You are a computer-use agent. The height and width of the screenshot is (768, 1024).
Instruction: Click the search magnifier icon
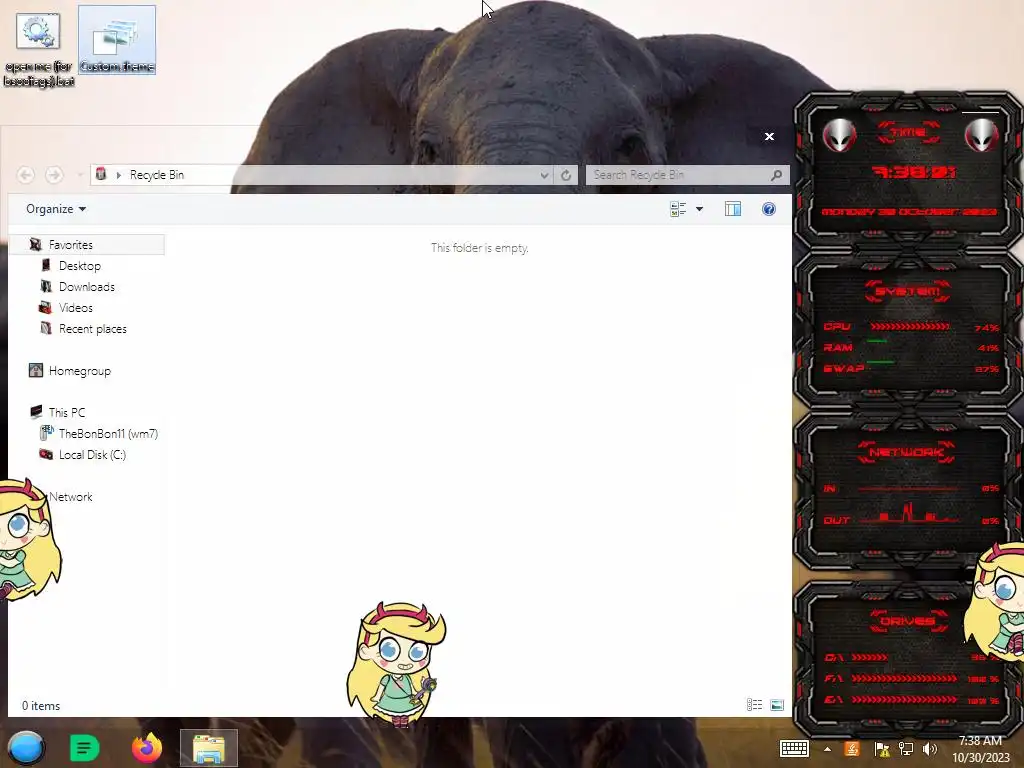[x=776, y=175]
